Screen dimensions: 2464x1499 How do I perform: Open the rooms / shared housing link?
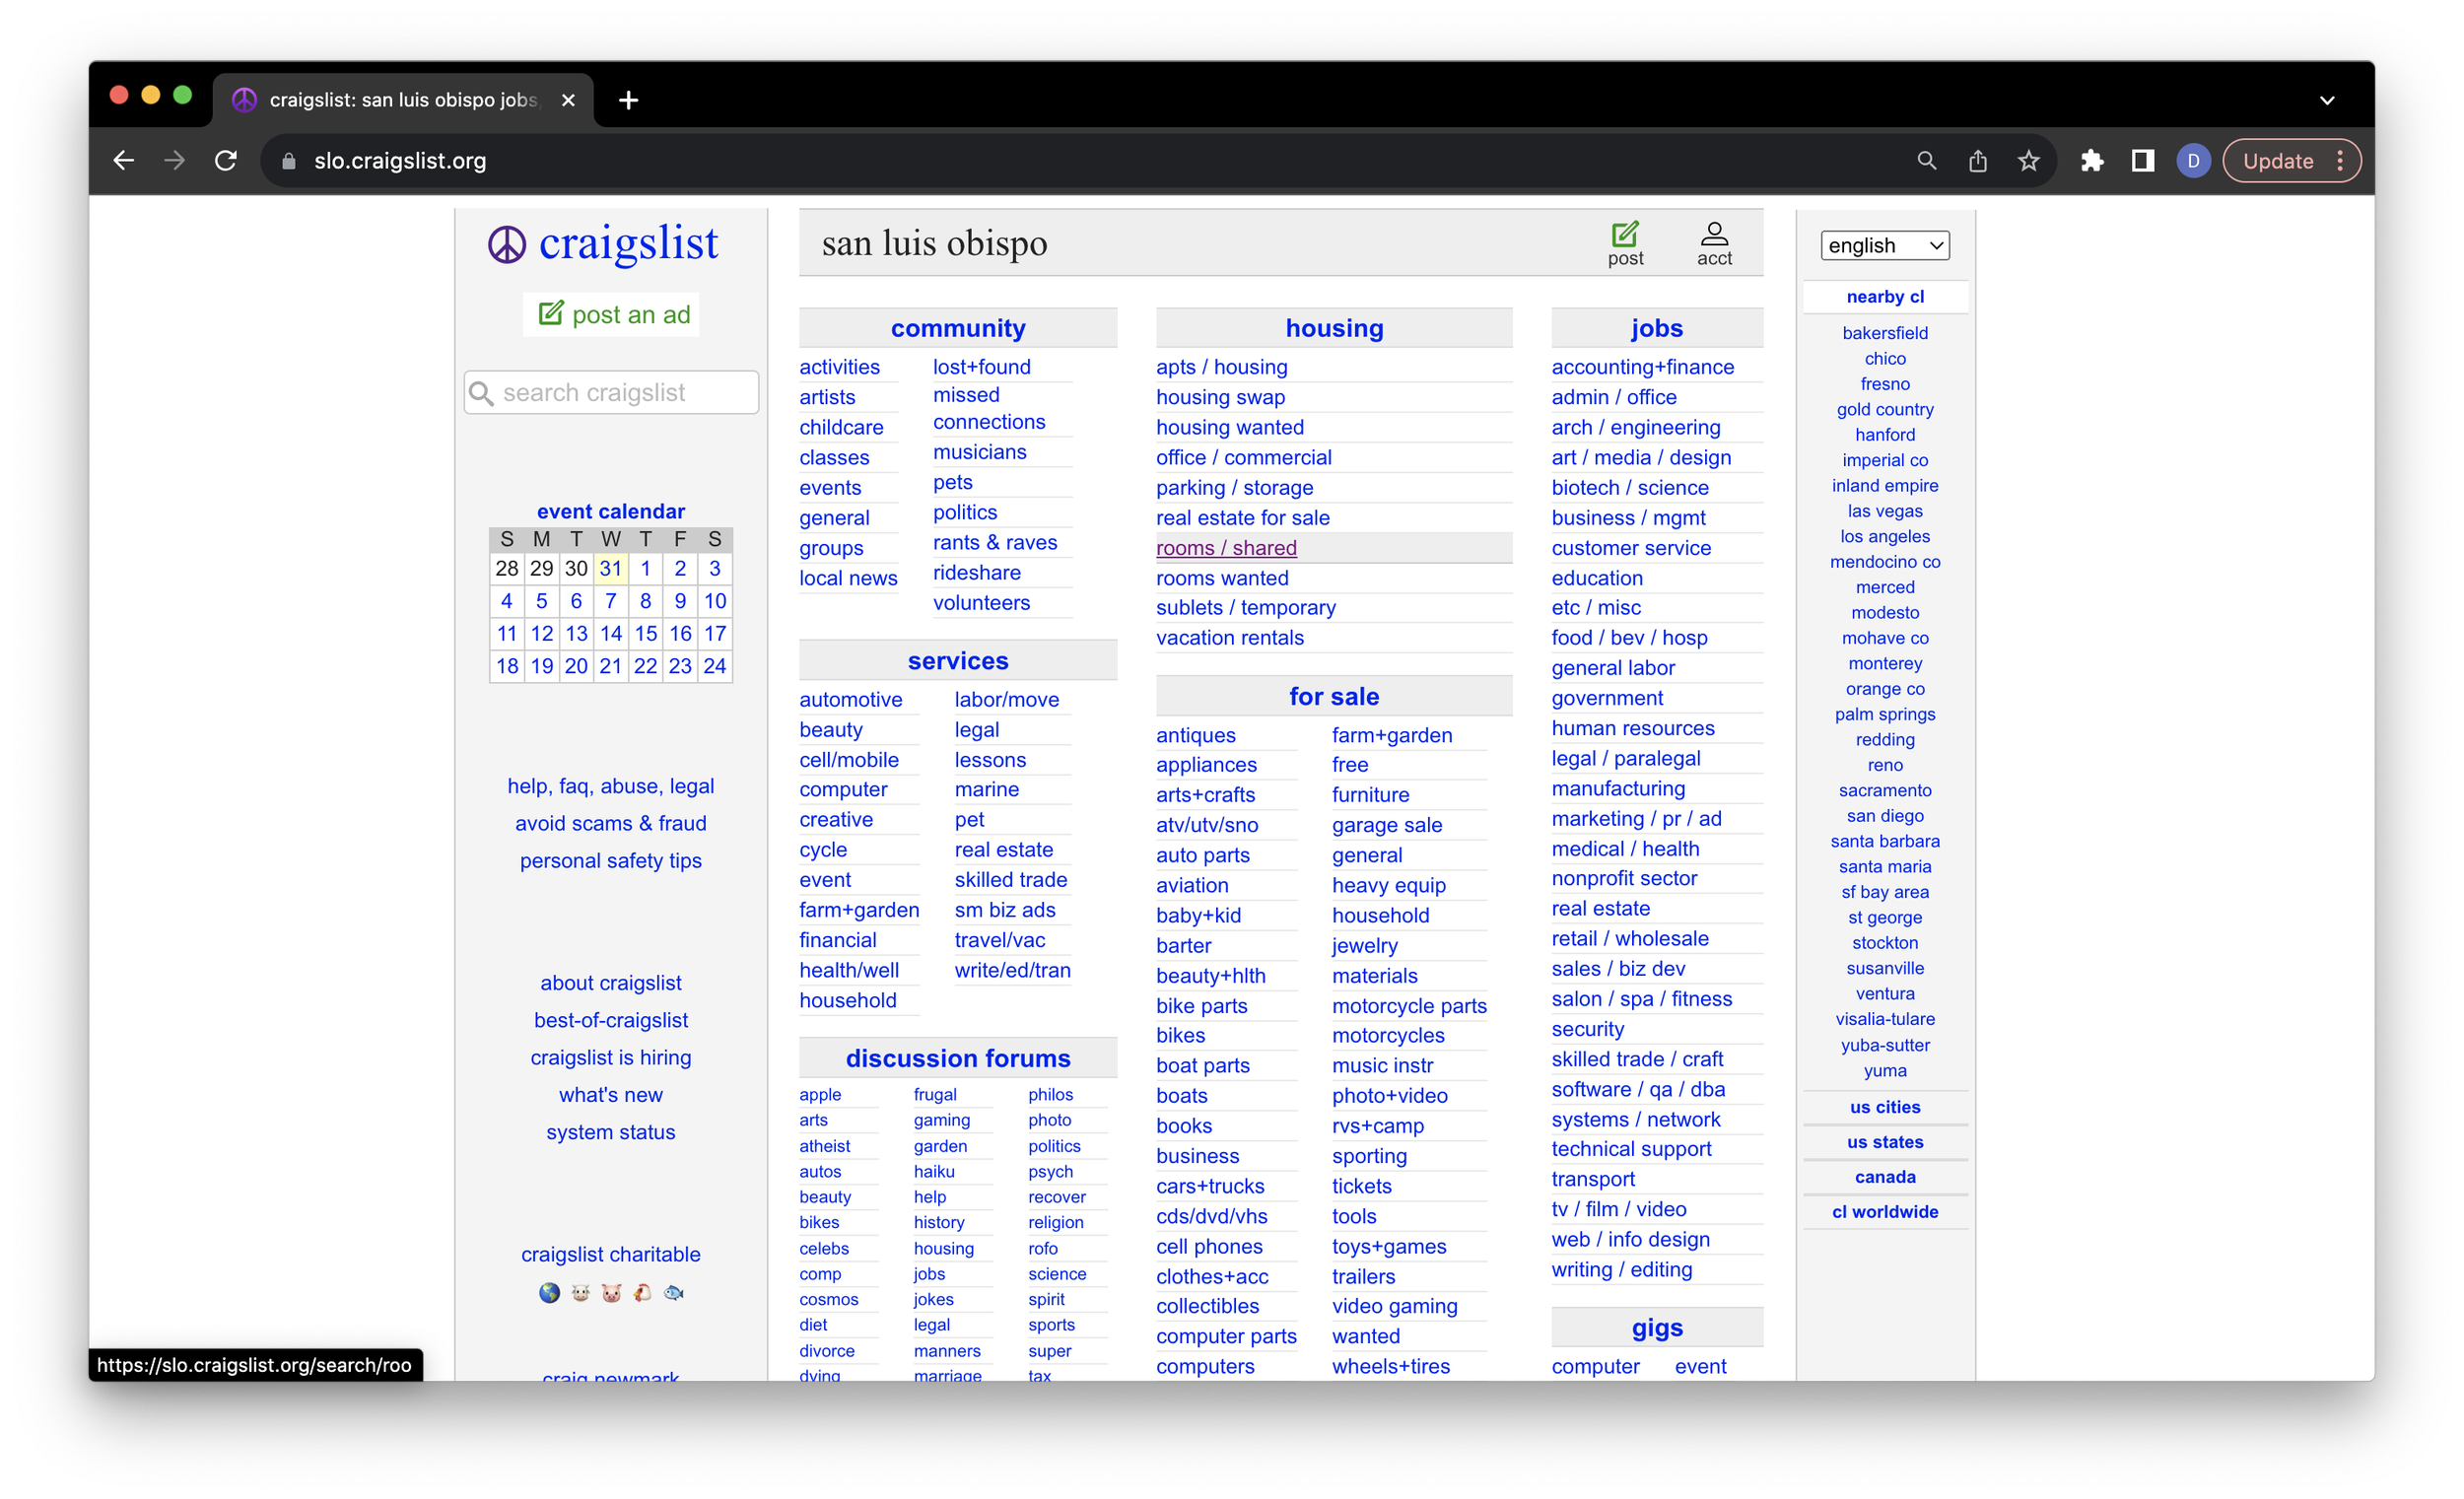tap(1226, 548)
